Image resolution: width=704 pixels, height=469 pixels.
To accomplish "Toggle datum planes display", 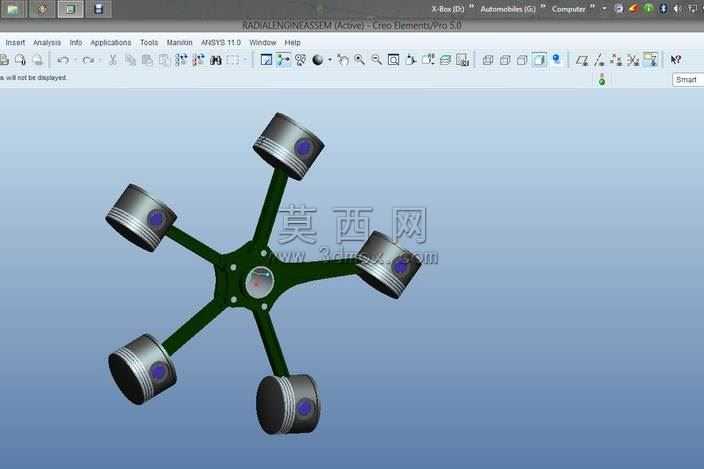I will pos(582,60).
